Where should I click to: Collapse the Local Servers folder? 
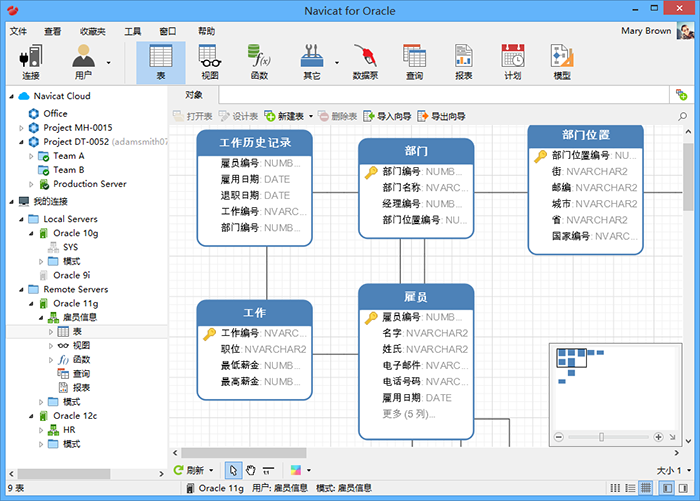[x=21, y=219]
